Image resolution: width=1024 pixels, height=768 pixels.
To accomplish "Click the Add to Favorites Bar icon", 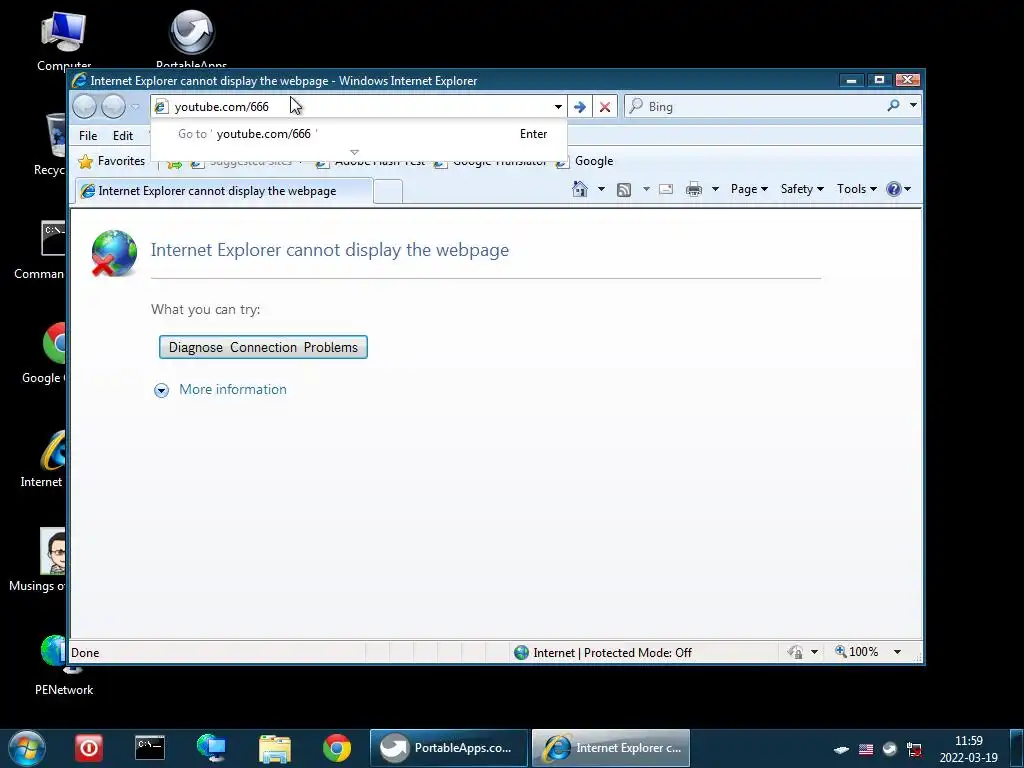I will 174,163.
